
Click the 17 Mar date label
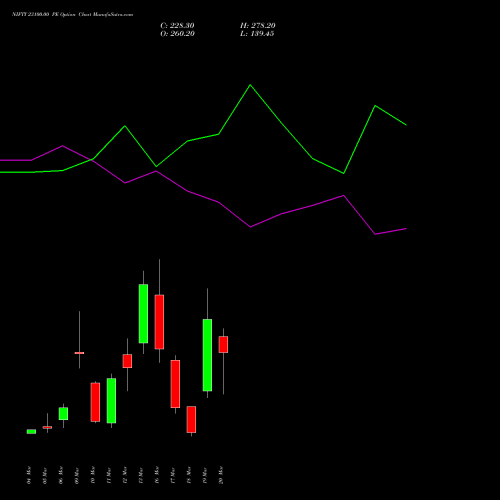173,475
